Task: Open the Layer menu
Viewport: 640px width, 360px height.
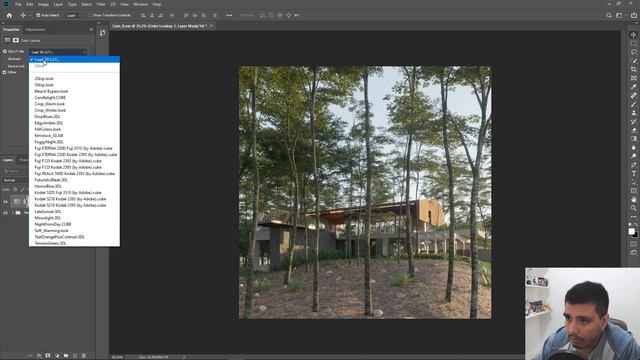Action: (58, 4)
